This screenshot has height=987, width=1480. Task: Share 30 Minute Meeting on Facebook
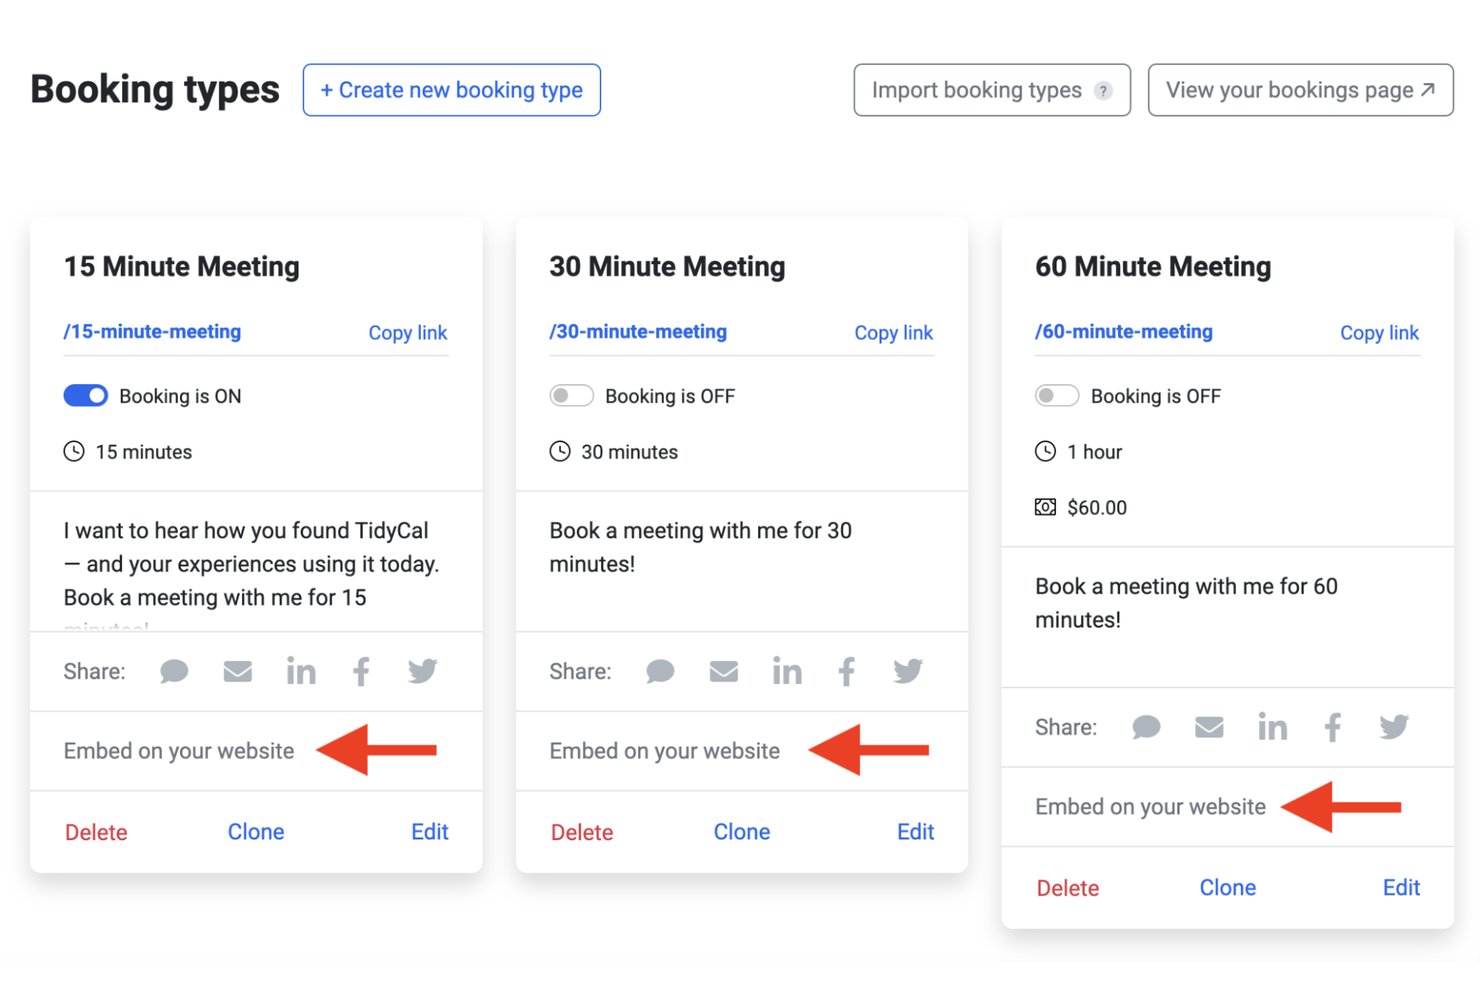tap(847, 671)
